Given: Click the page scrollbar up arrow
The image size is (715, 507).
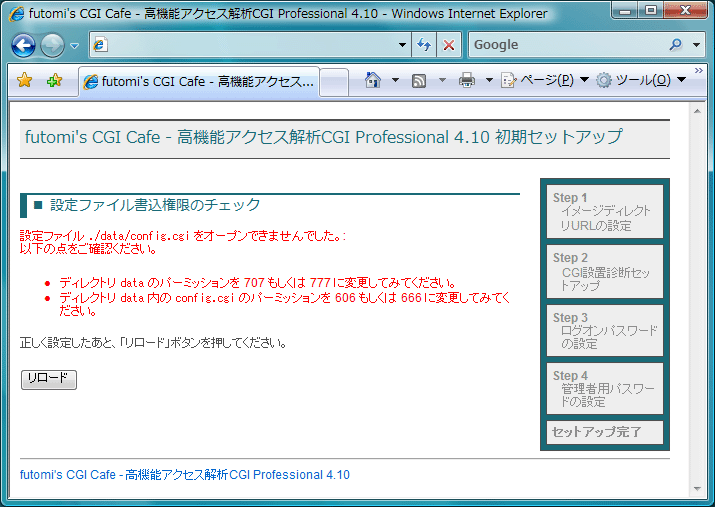Looking at the screenshot, I should pyautogui.click(x=697, y=111).
